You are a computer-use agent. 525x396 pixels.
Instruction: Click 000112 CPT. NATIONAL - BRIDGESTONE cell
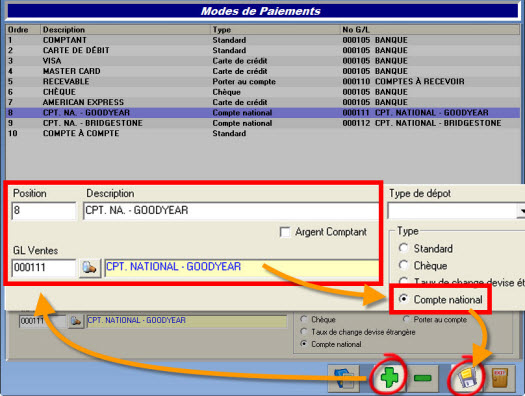point(422,123)
